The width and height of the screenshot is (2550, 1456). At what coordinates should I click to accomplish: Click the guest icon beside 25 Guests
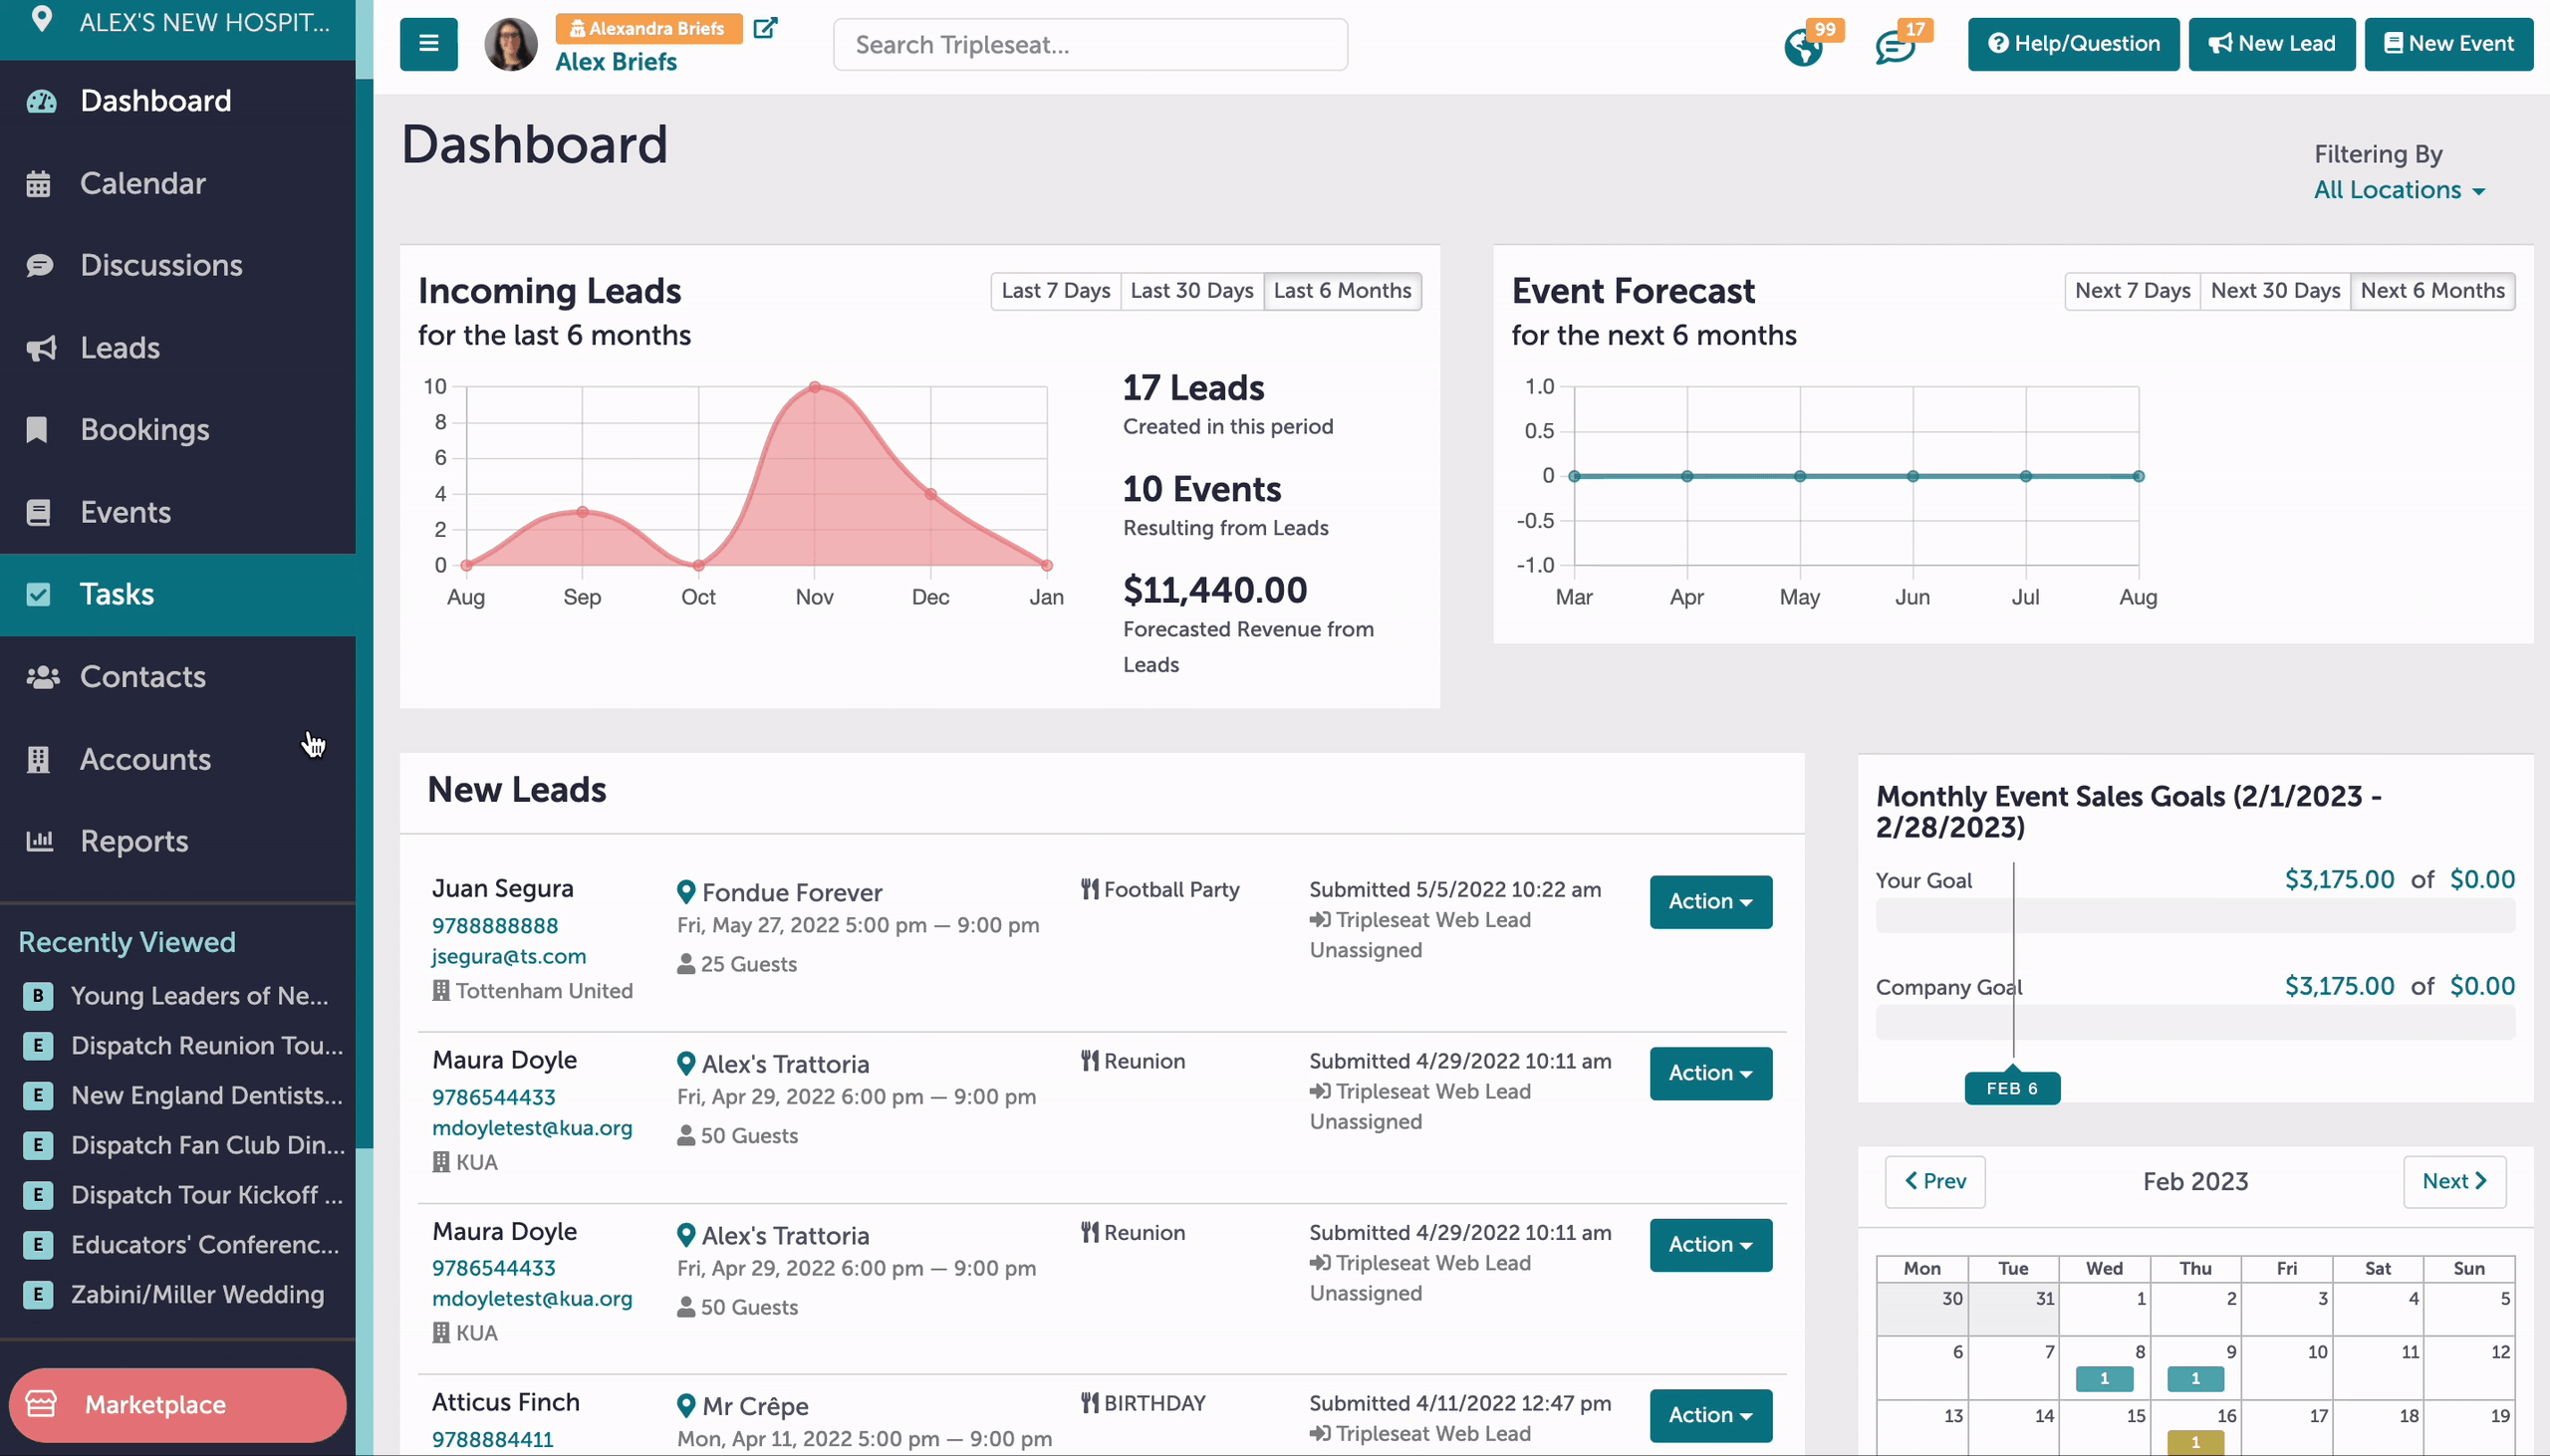point(686,964)
